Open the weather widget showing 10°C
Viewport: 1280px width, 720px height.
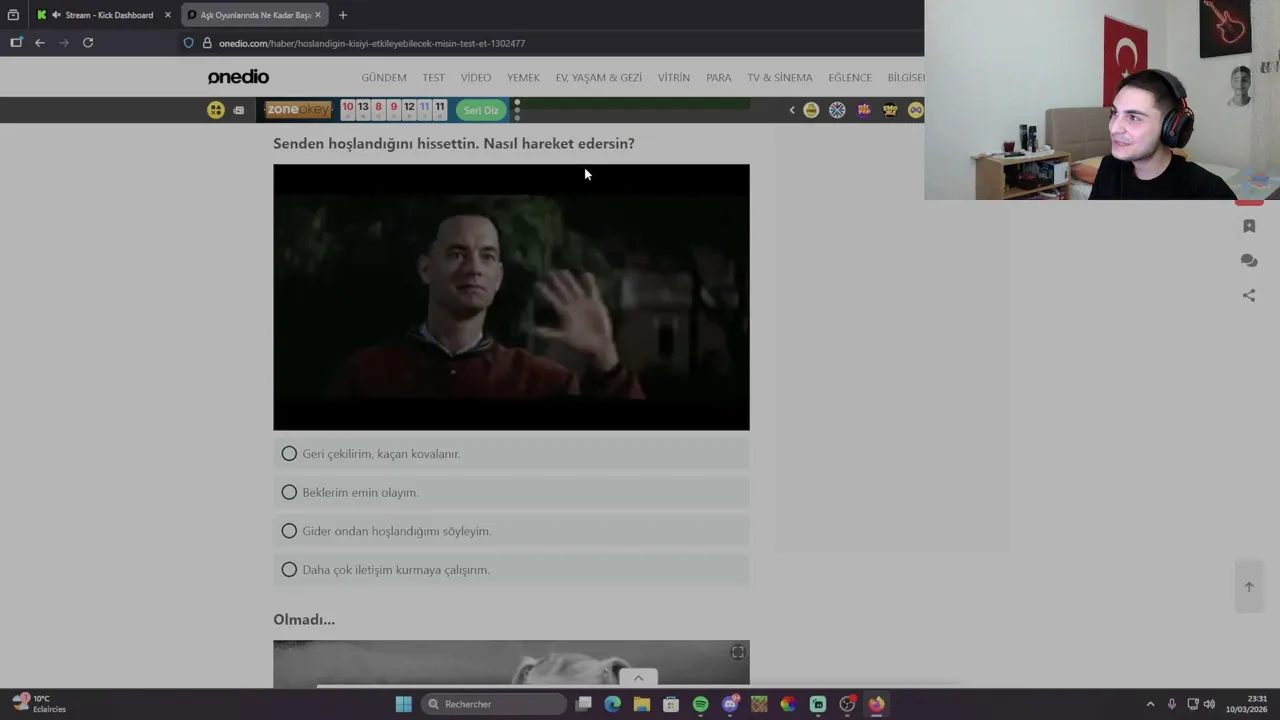click(38, 704)
